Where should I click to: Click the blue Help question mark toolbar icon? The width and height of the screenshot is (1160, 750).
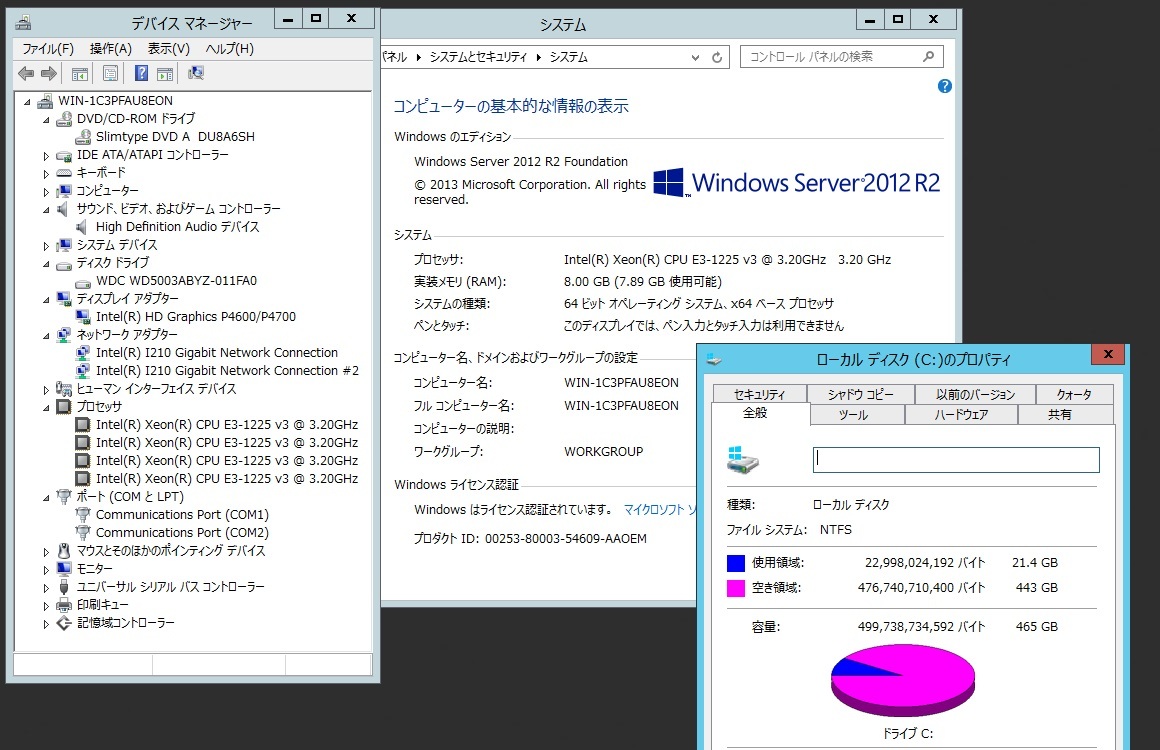pos(141,73)
